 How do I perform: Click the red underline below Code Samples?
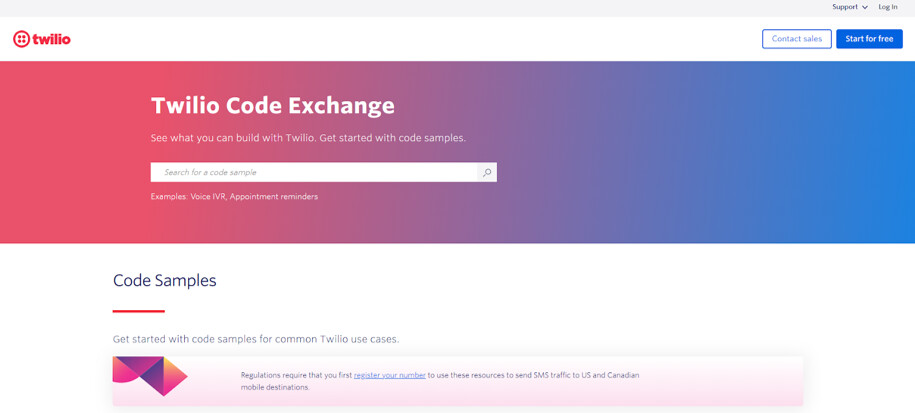click(x=139, y=311)
